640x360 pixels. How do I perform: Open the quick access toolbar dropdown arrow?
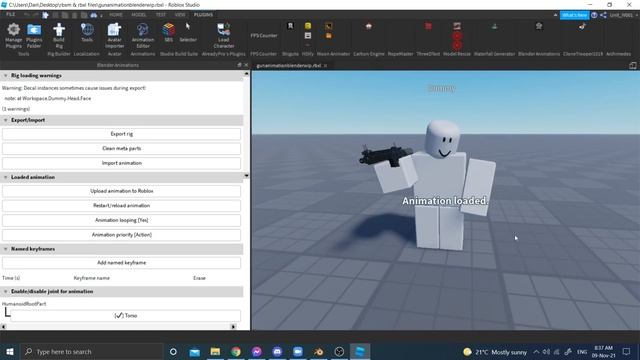pos(101,15)
